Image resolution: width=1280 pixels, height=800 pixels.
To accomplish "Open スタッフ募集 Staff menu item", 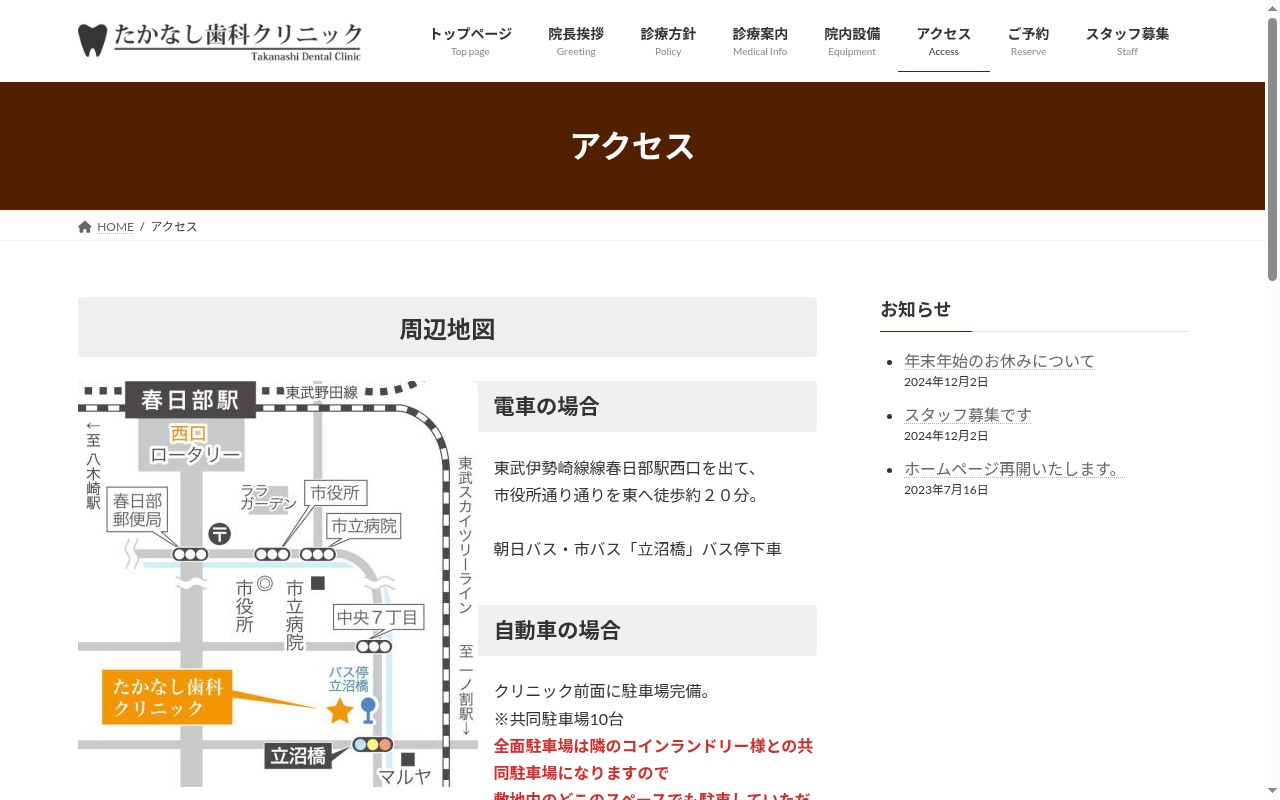I will (x=1127, y=41).
